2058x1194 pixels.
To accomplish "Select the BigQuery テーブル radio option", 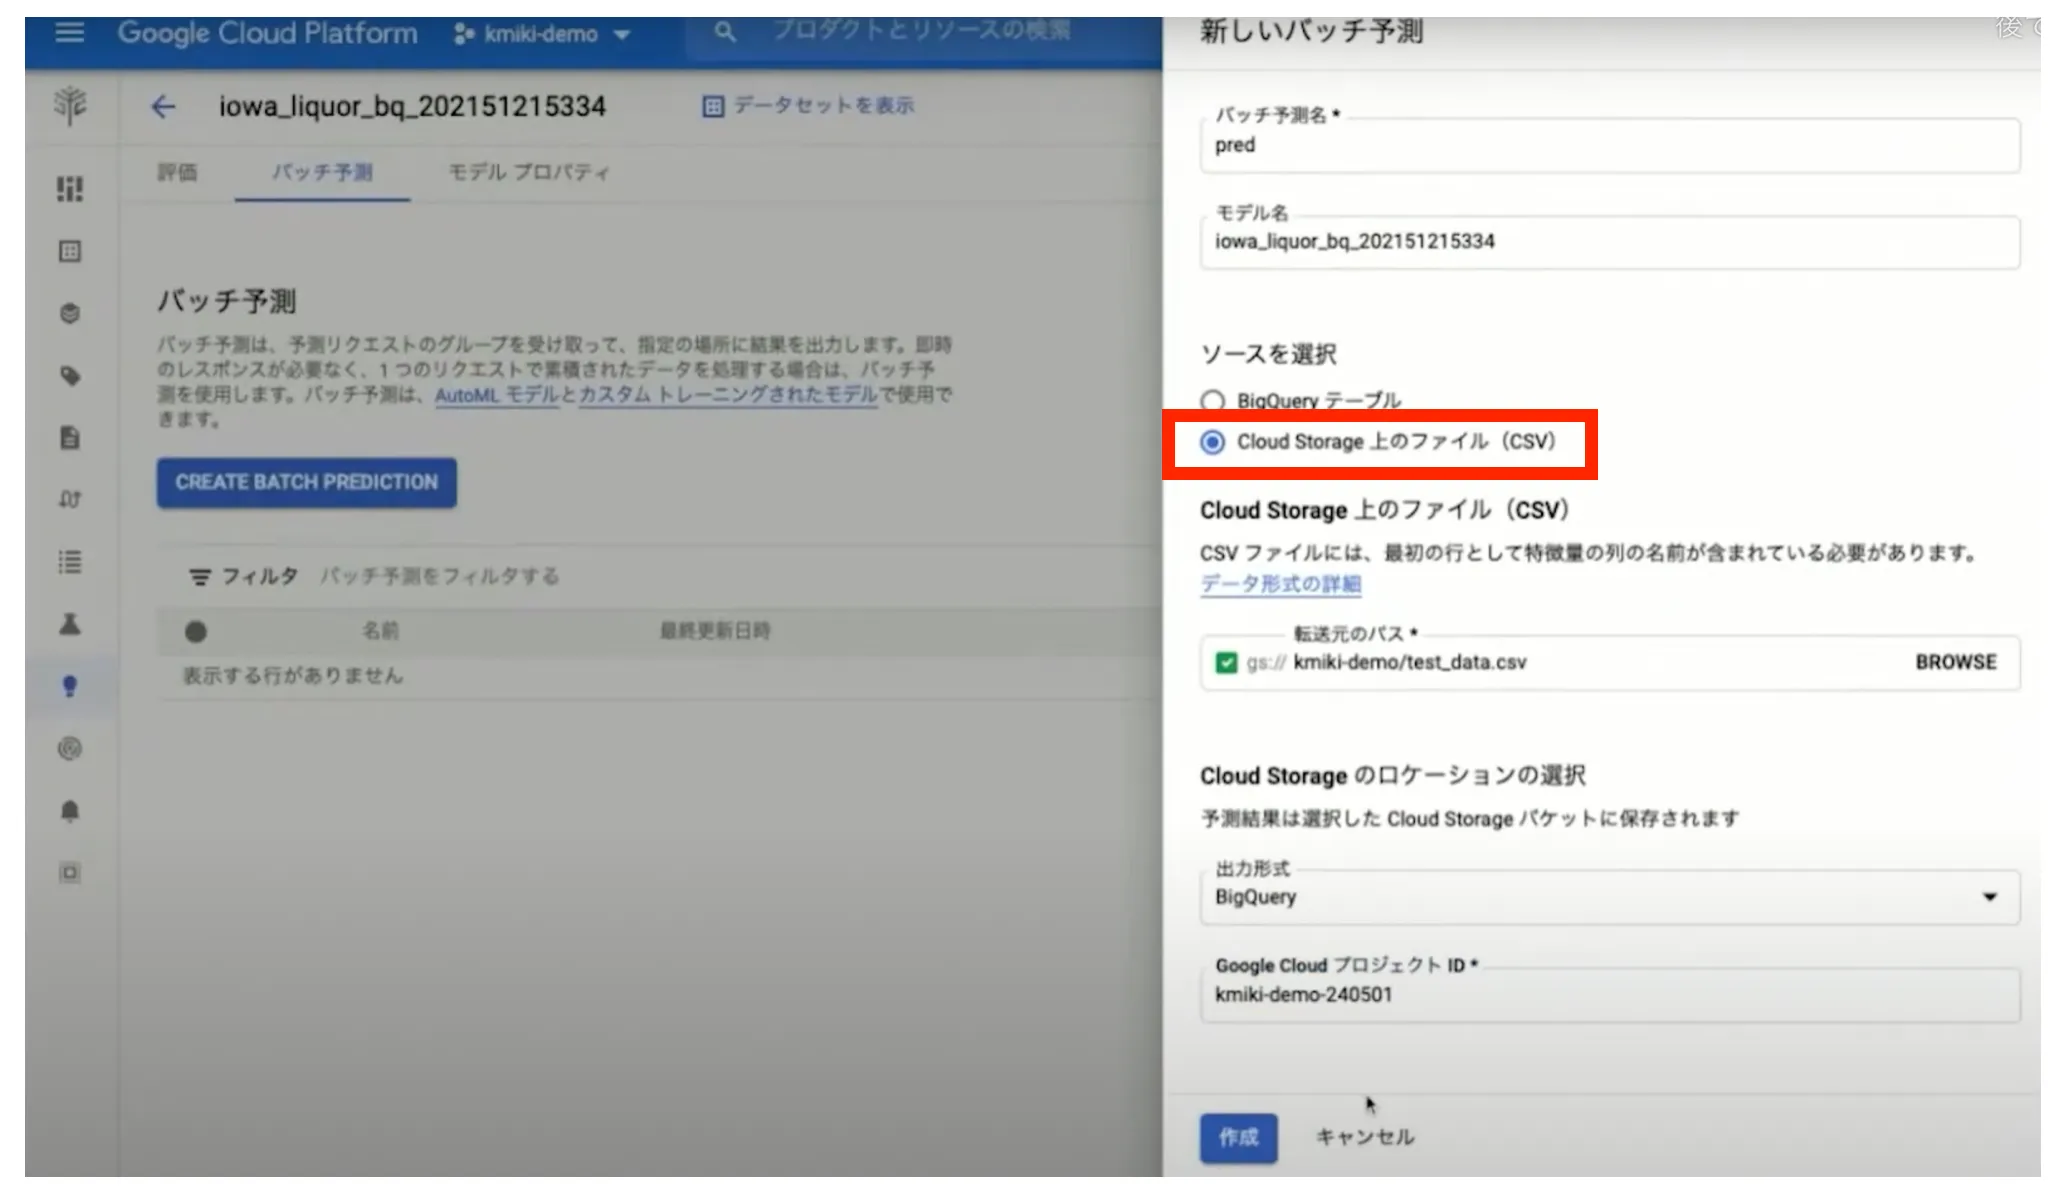I will 1212,401.
